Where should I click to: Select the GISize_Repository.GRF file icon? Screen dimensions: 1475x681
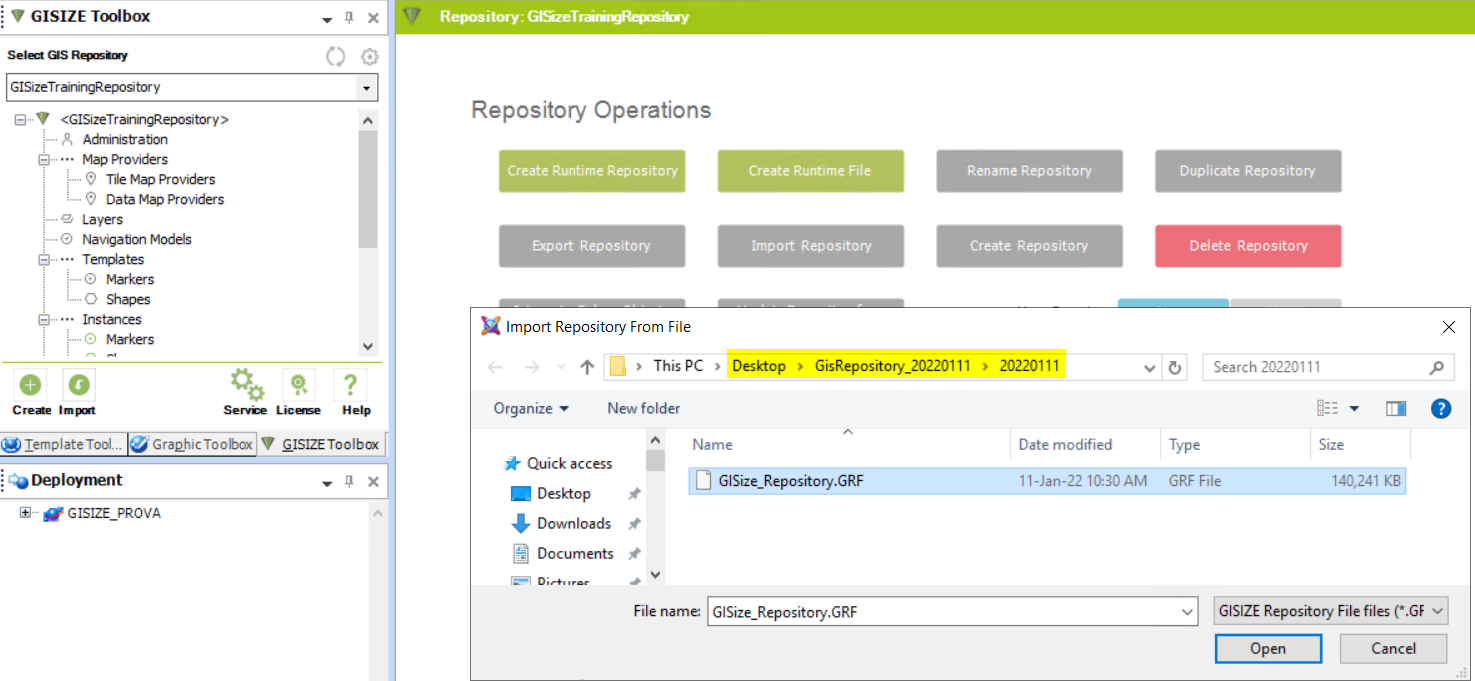(703, 481)
